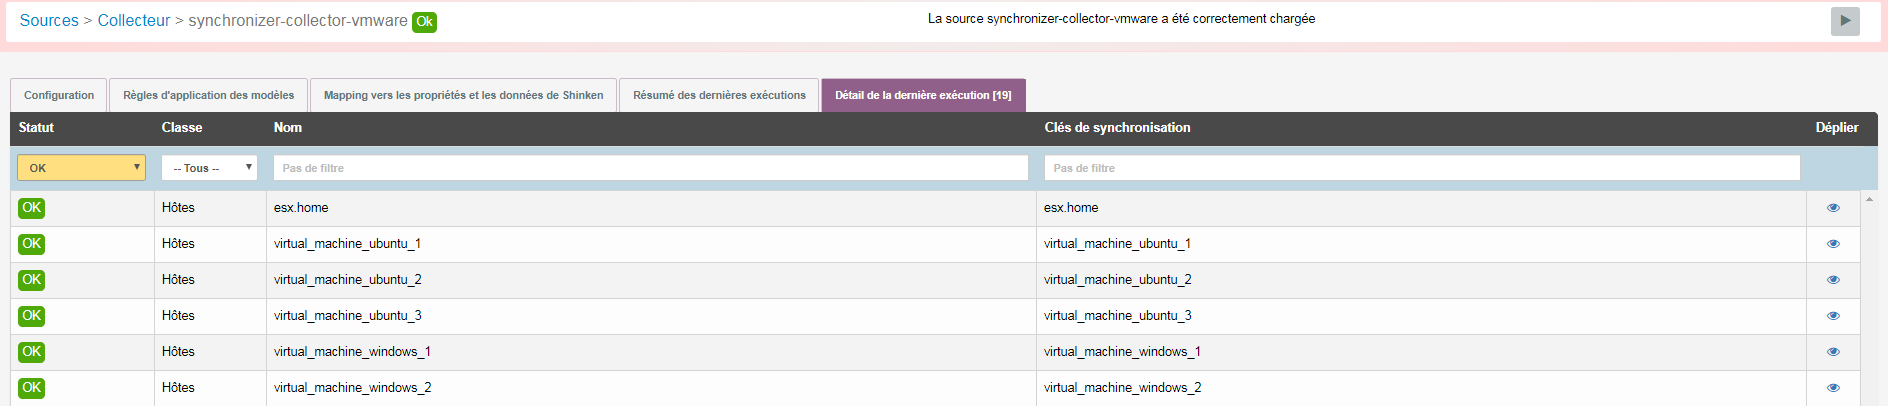
Task: Click the green Ok badge beside the source name
Action: click(x=424, y=22)
